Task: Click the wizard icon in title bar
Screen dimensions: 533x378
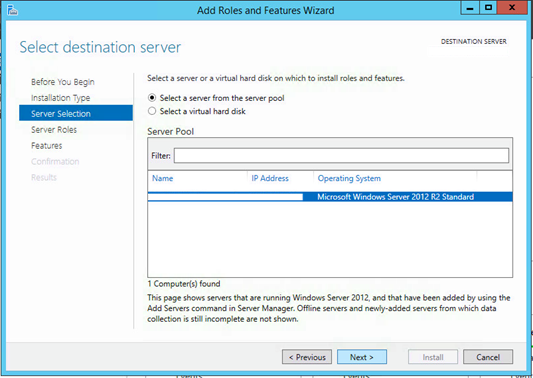Action: coord(12,10)
